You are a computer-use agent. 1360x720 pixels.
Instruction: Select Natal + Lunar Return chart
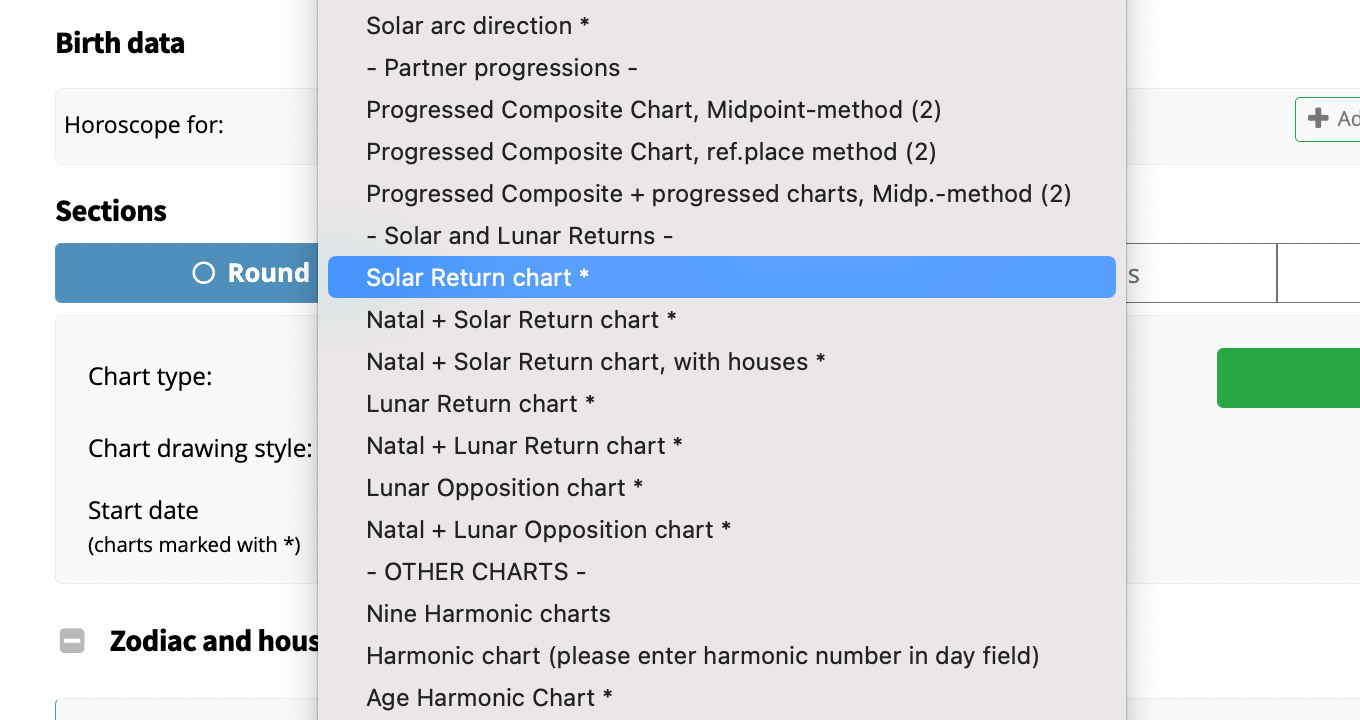coord(523,445)
